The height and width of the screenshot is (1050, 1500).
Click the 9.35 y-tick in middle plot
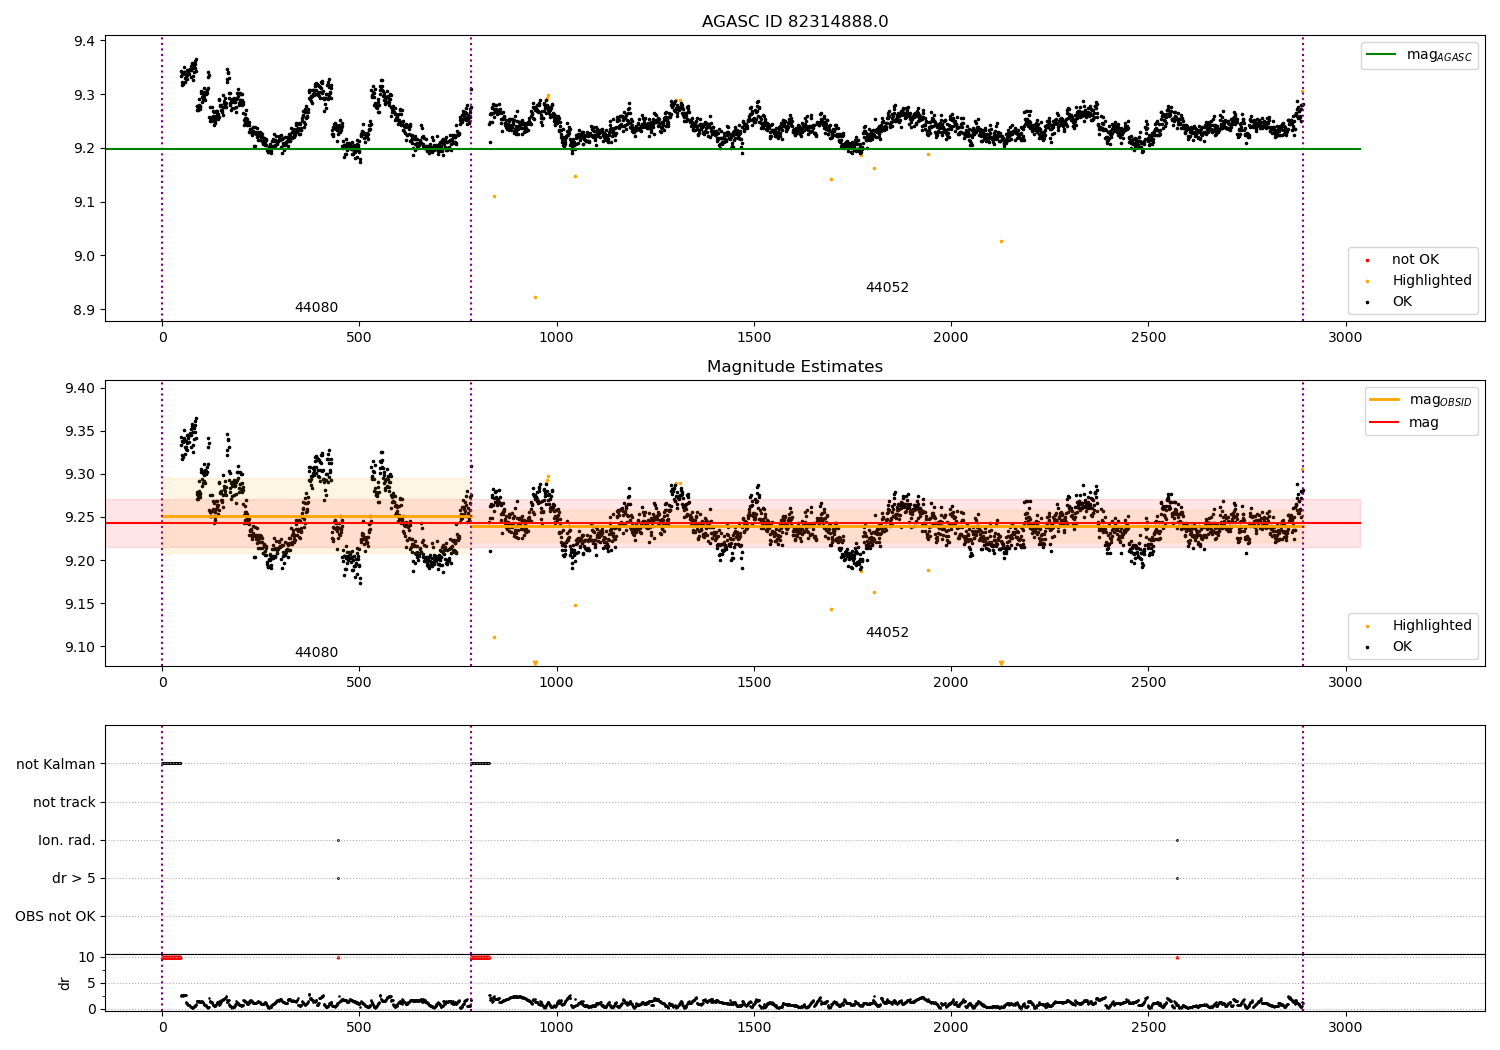pyautogui.click(x=80, y=431)
